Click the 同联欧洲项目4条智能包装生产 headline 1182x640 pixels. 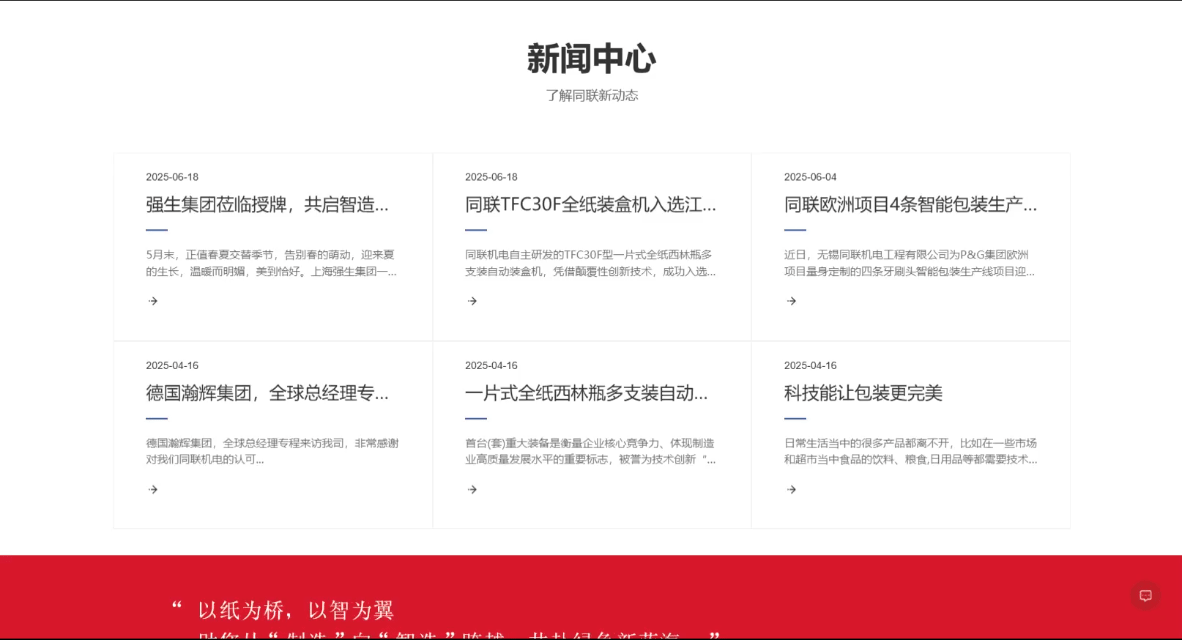click(x=908, y=204)
